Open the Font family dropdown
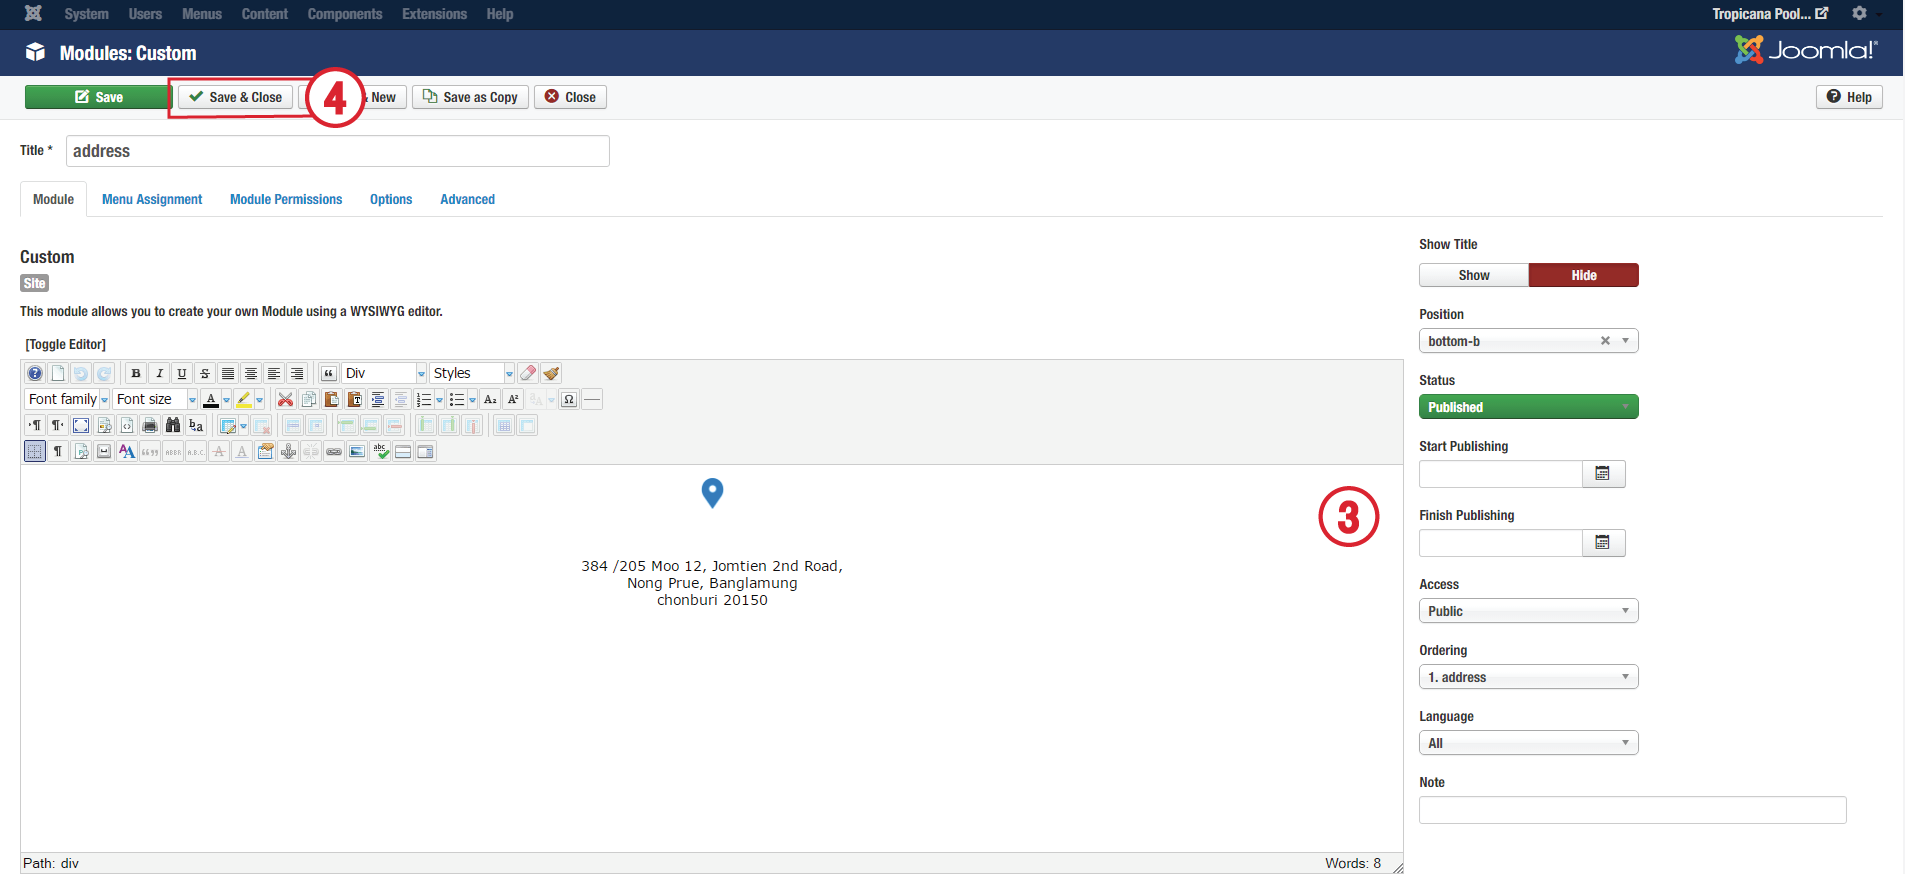Viewport: 1905px width, 874px height. (67, 399)
